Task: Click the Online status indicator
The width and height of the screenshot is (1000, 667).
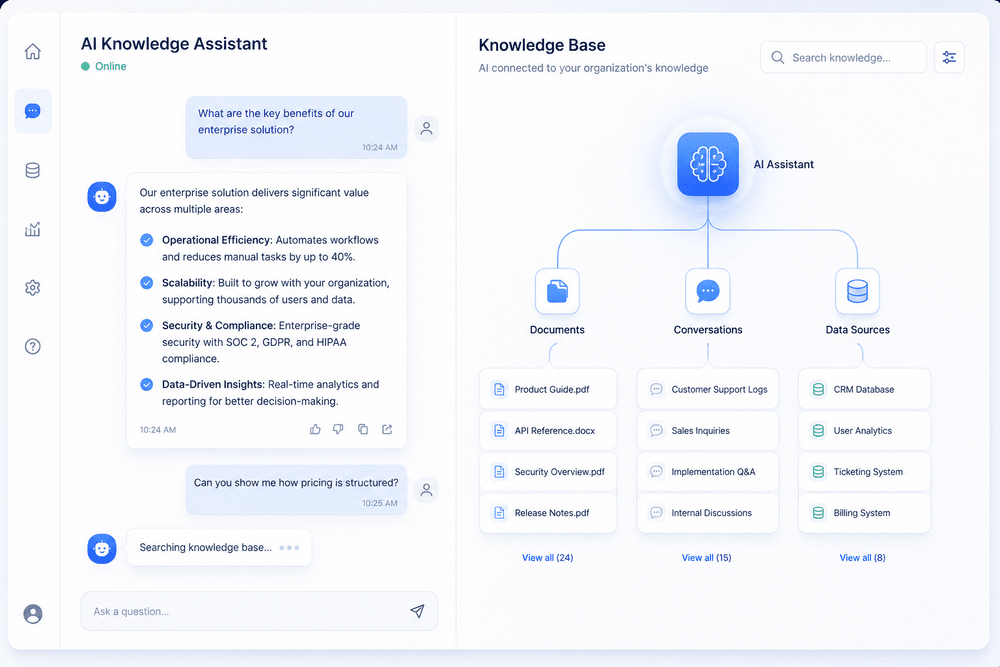Action: coord(103,66)
